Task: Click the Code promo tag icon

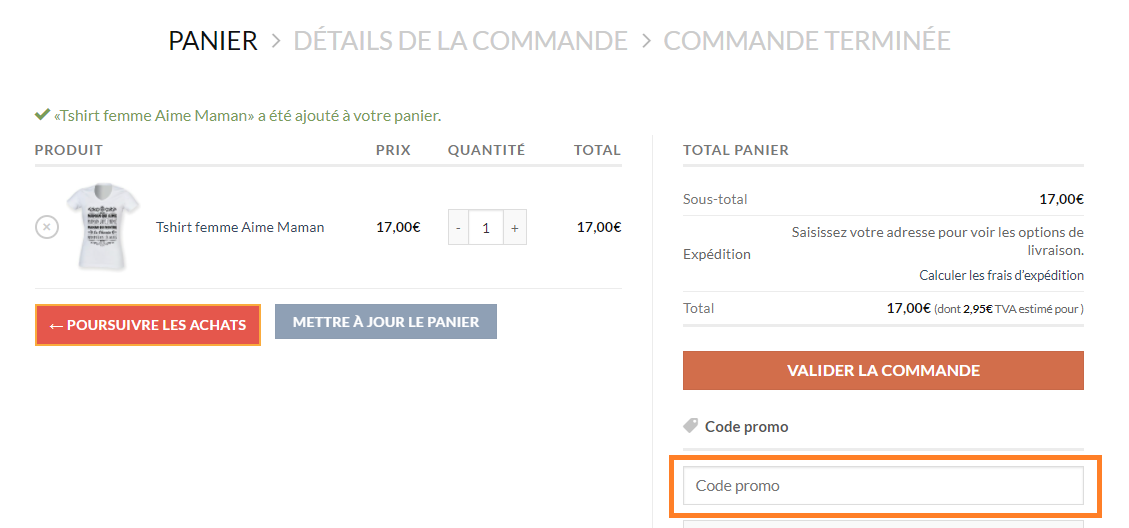Action: (x=691, y=426)
